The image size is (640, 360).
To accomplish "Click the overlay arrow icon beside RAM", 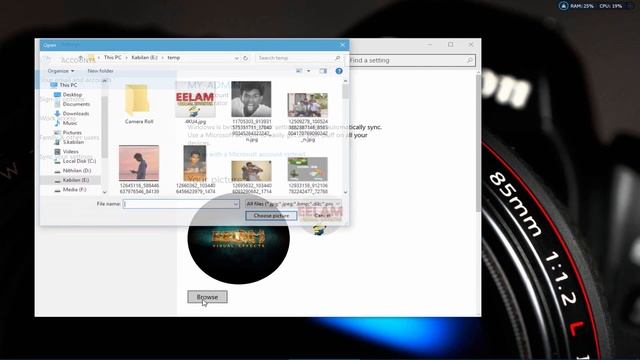I will [x=563, y=6].
